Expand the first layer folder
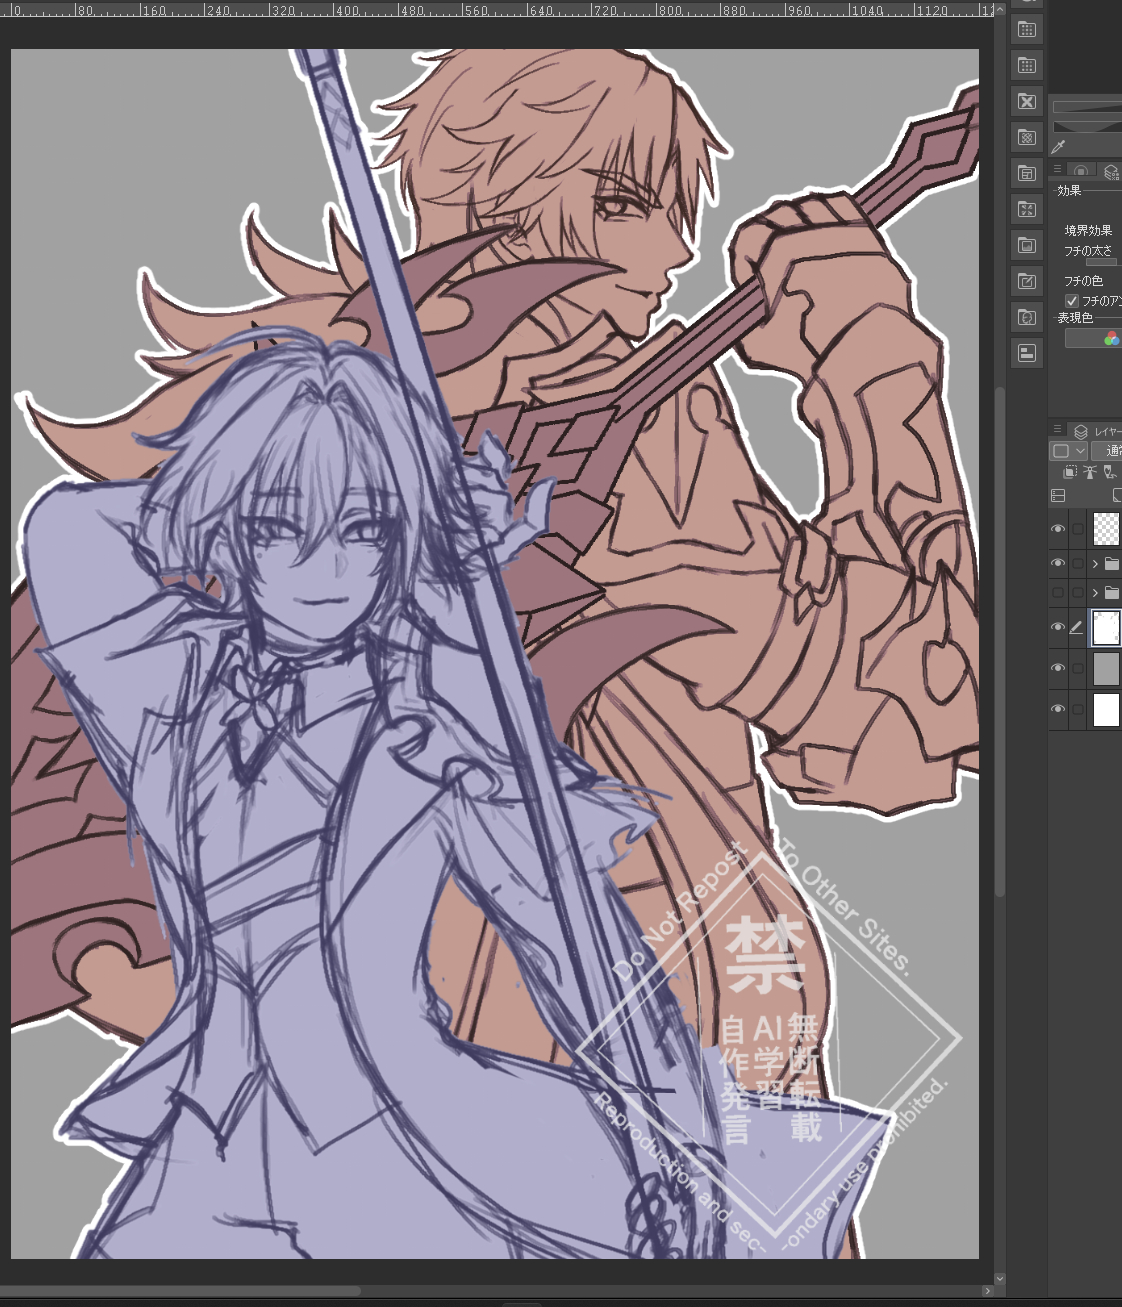 click(x=1095, y=564)
